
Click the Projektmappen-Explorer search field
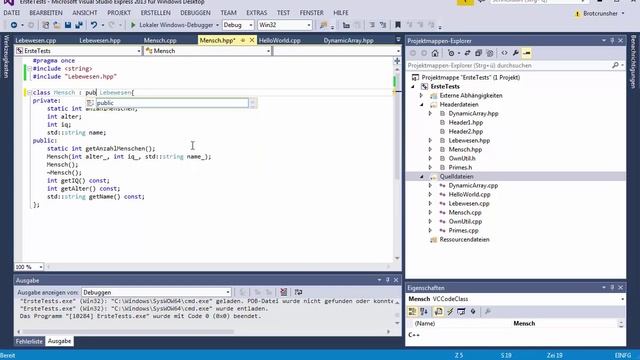[508, 65]
